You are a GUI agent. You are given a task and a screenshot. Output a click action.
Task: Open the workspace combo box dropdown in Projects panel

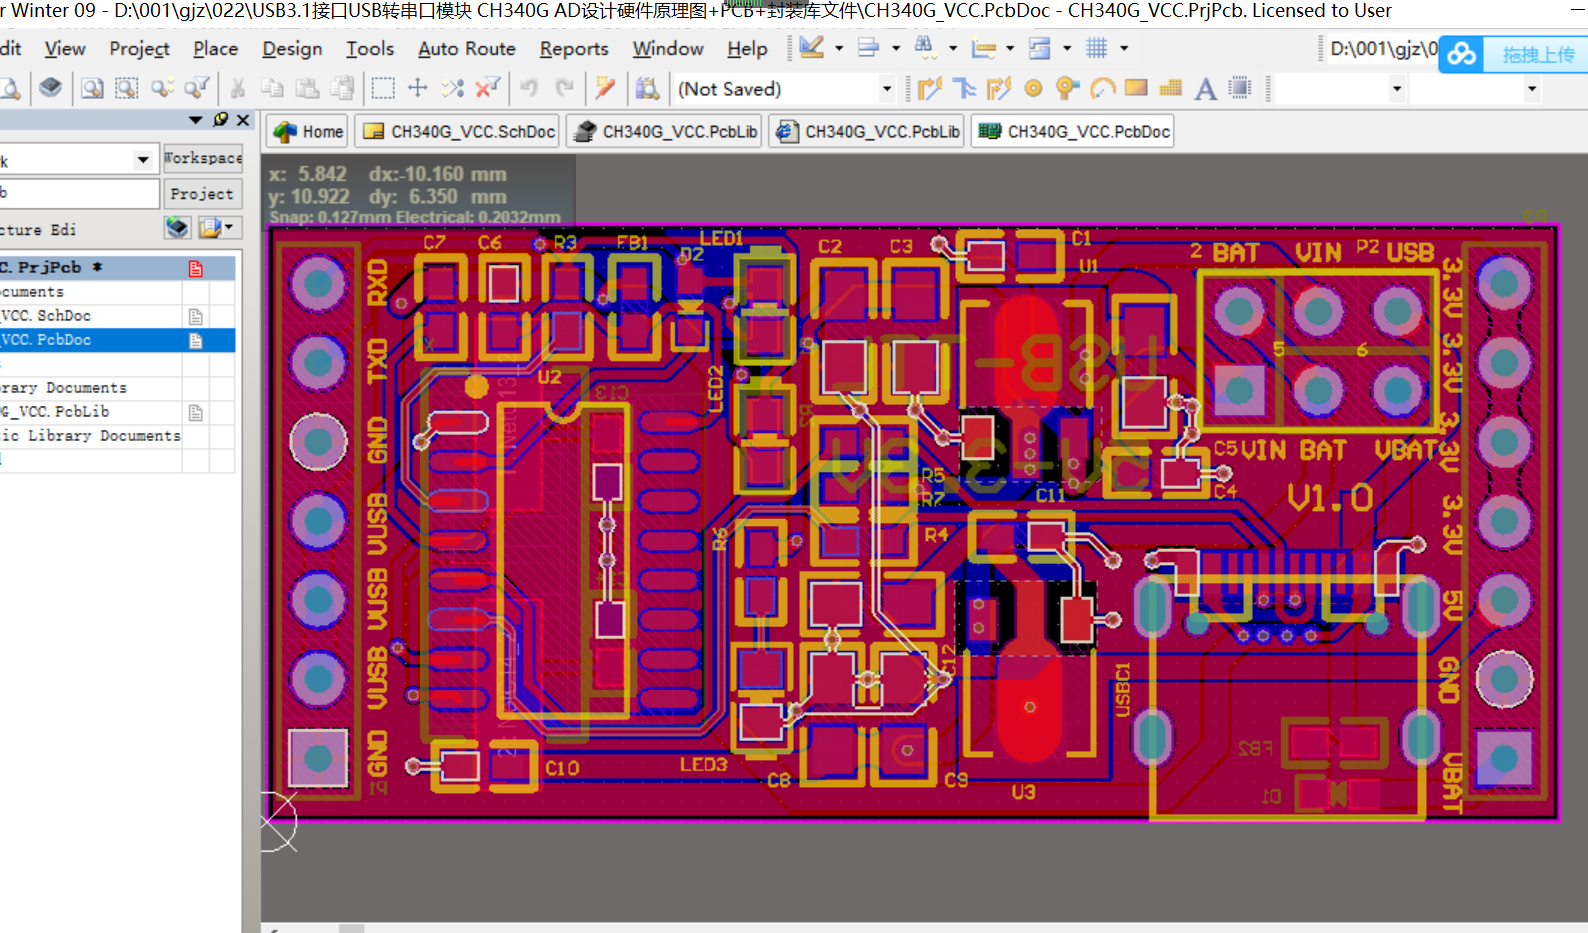[x=143, y=160]
